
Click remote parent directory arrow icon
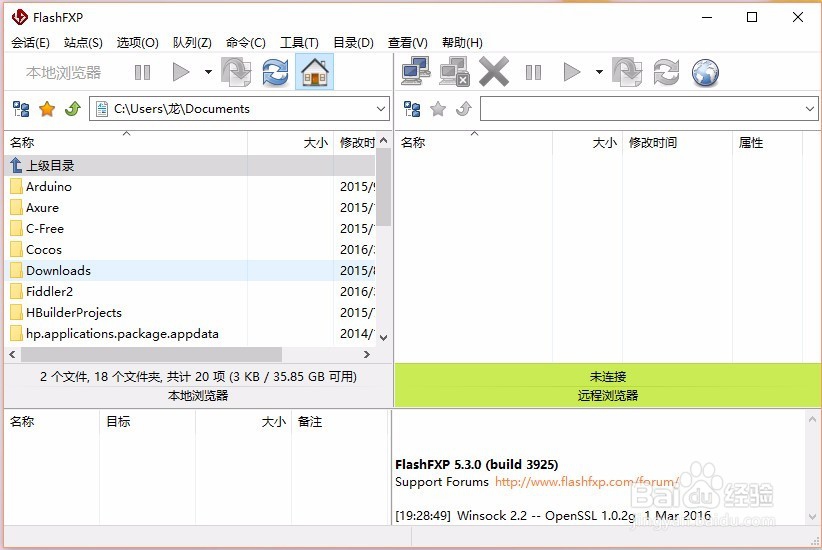464,109
